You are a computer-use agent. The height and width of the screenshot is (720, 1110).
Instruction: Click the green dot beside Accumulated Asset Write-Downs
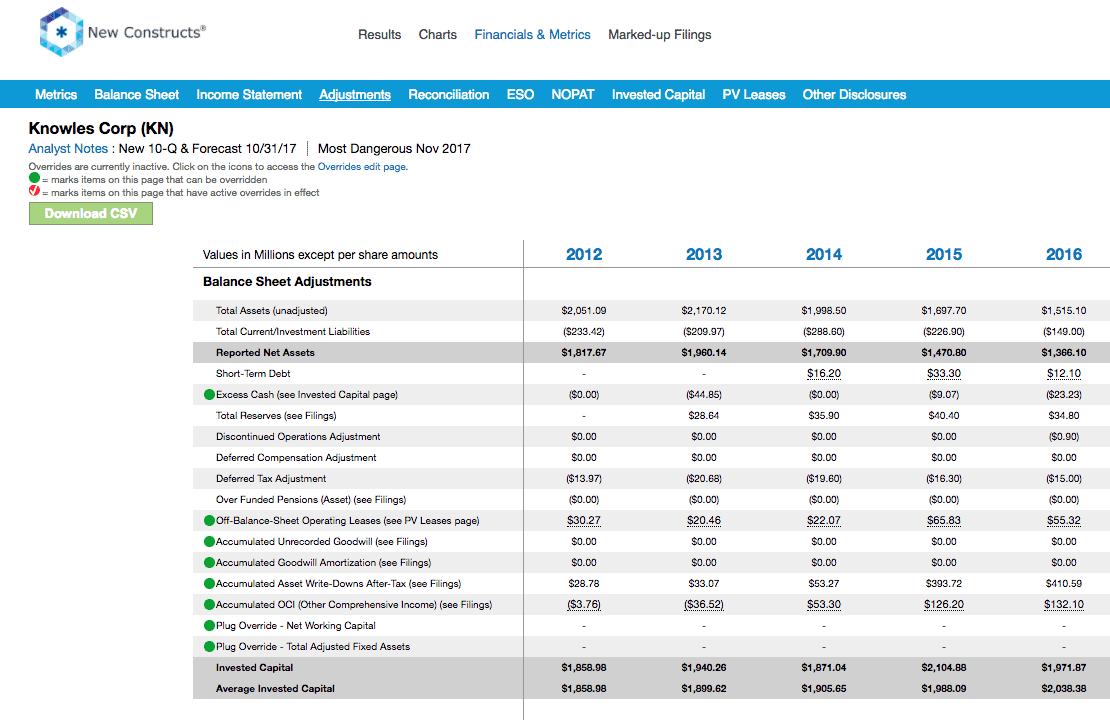click(209, 584)
